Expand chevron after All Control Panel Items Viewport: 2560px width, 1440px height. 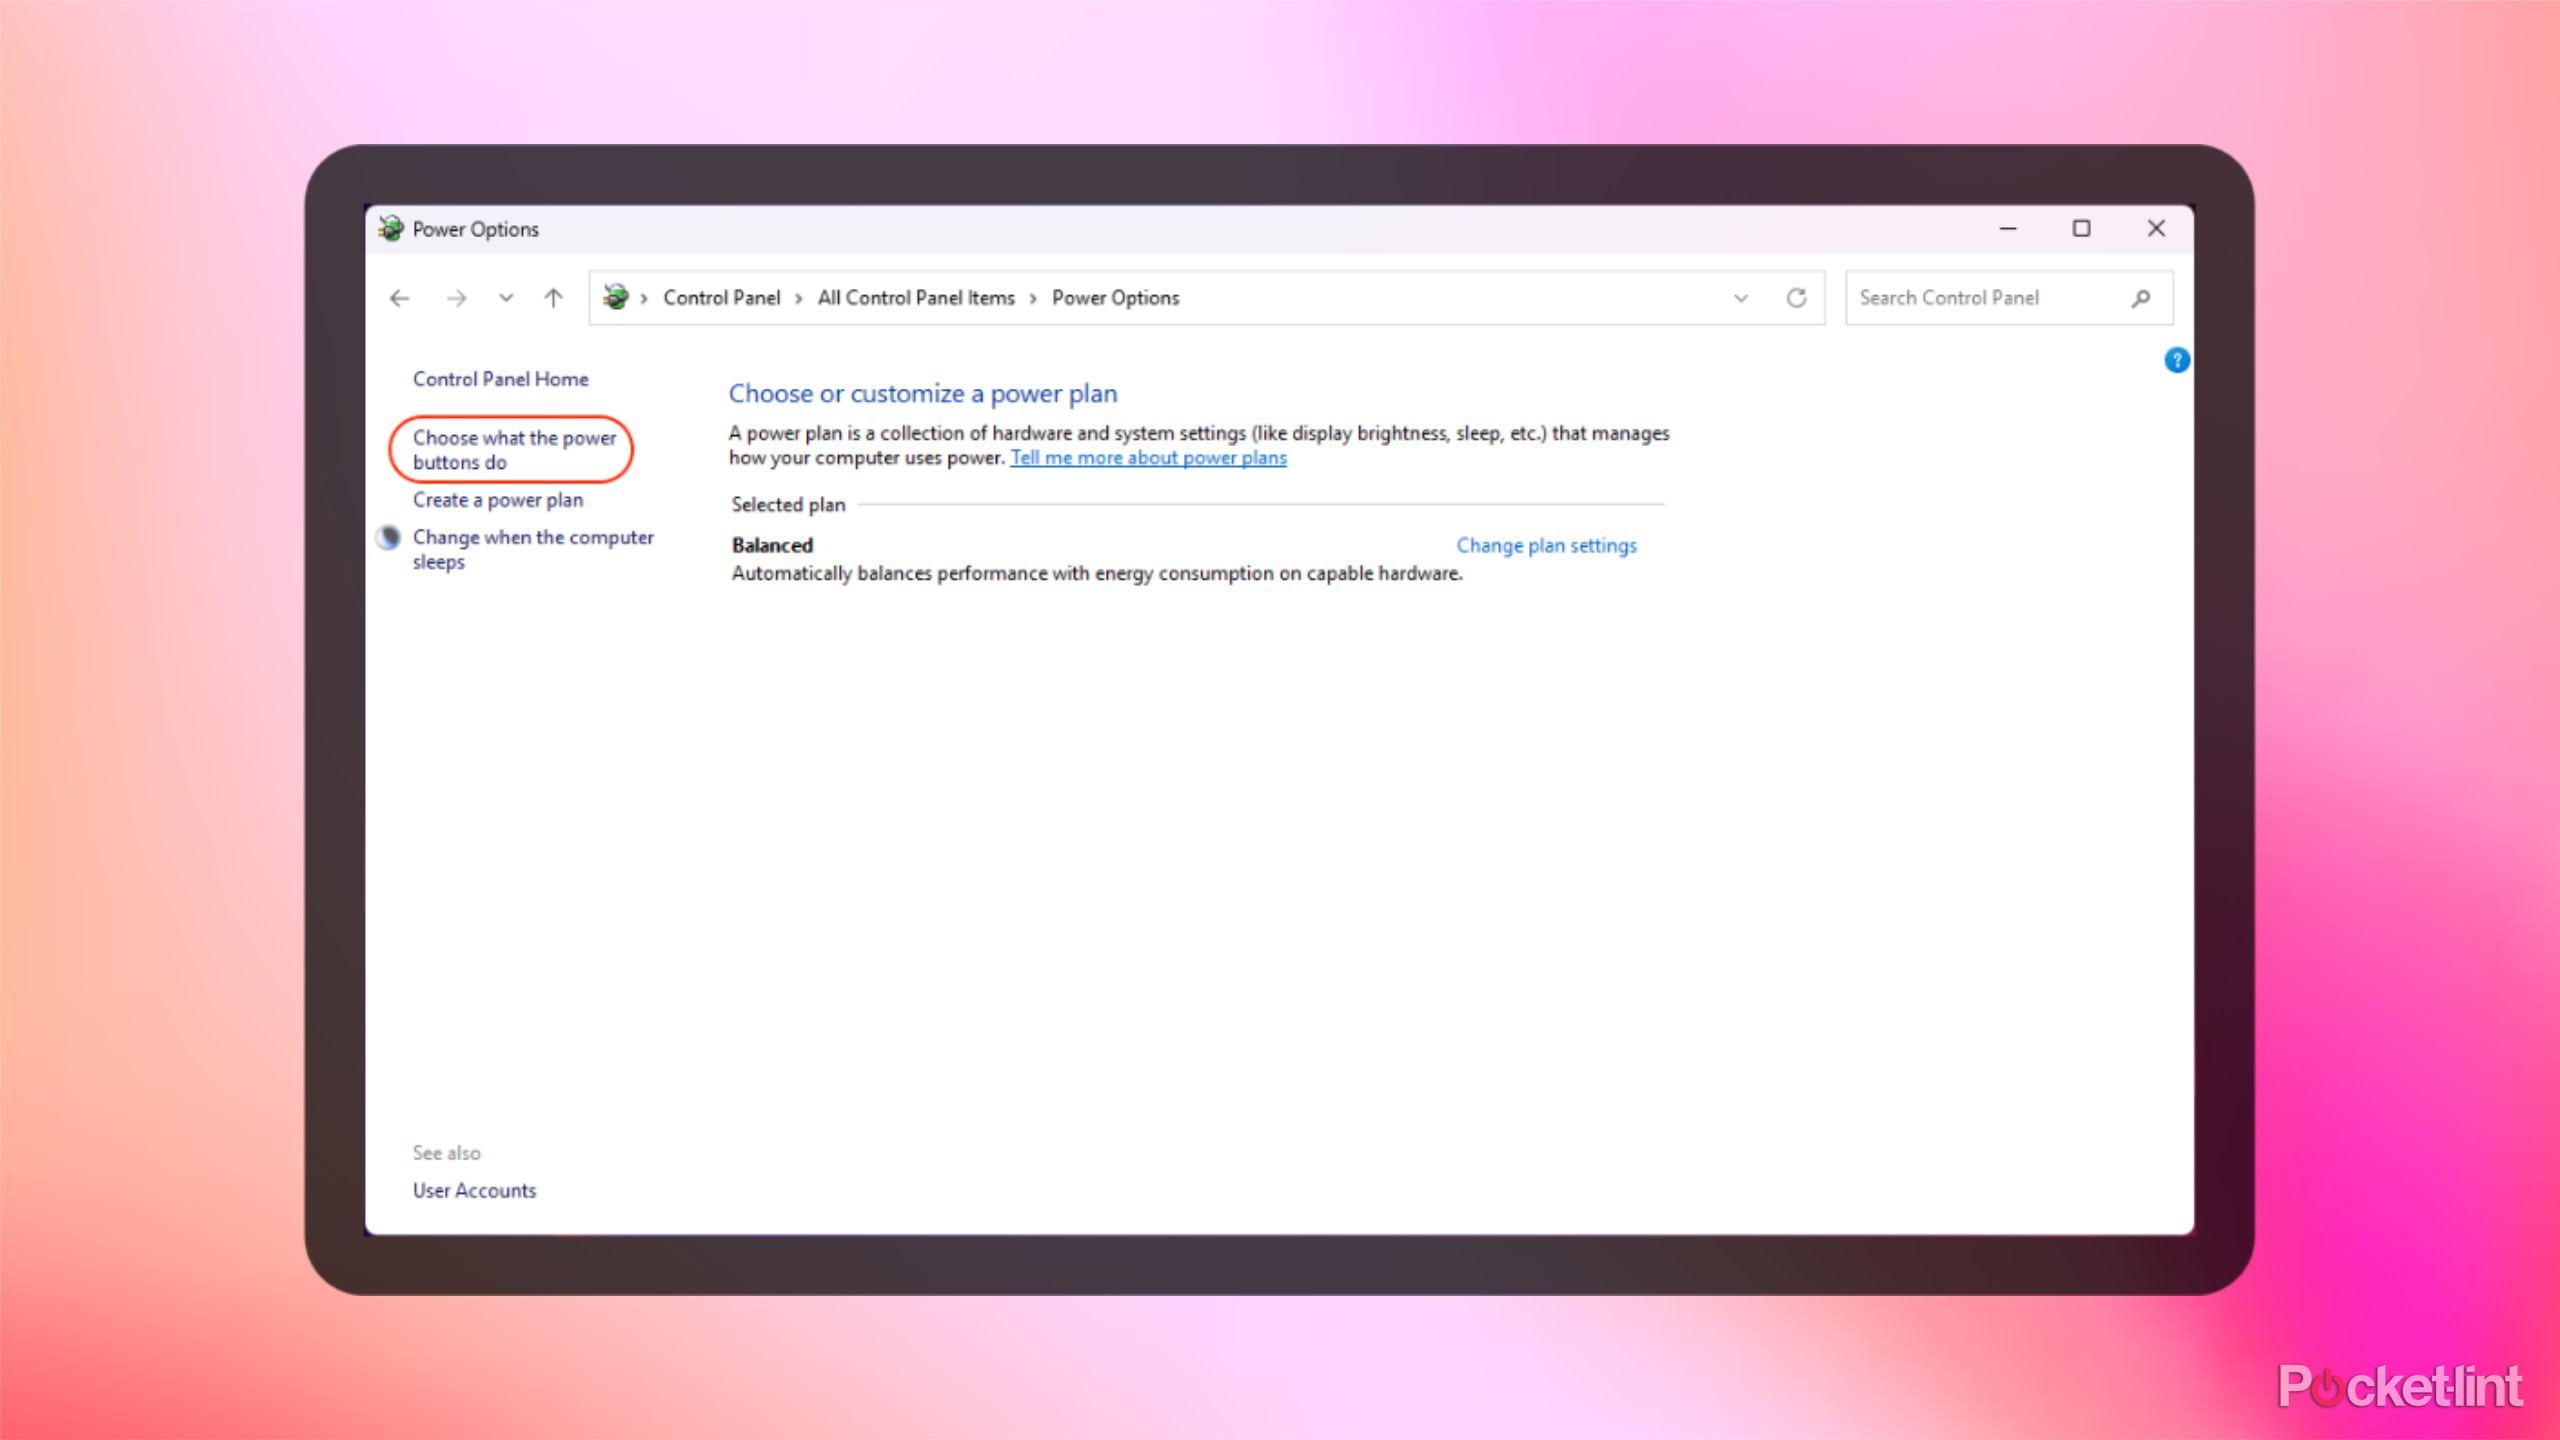tap(1033, 298)
